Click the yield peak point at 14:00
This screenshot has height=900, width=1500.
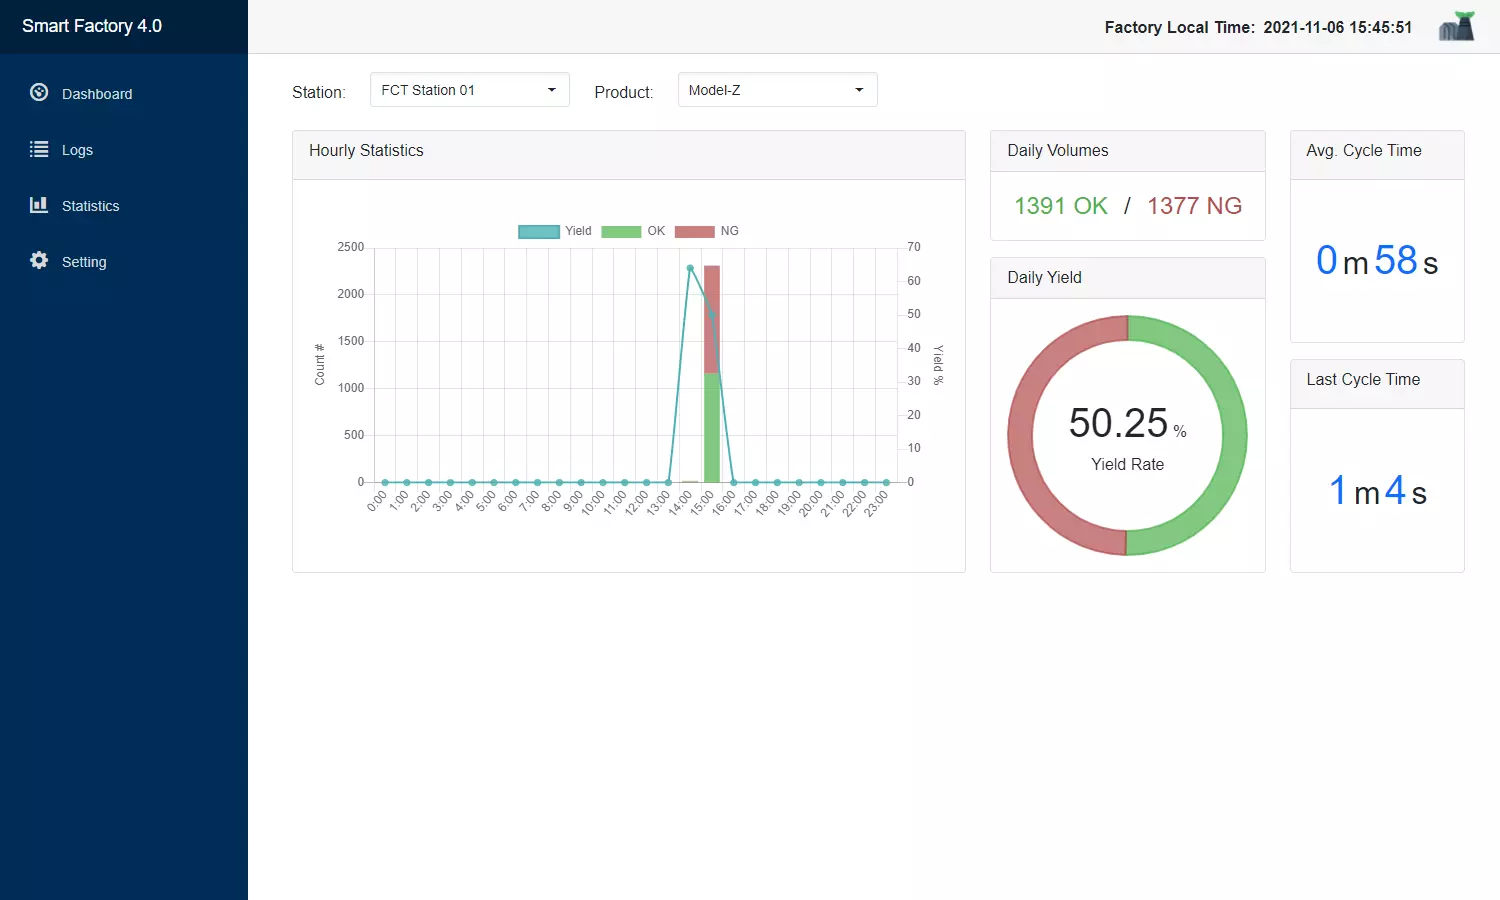point(690,268)
